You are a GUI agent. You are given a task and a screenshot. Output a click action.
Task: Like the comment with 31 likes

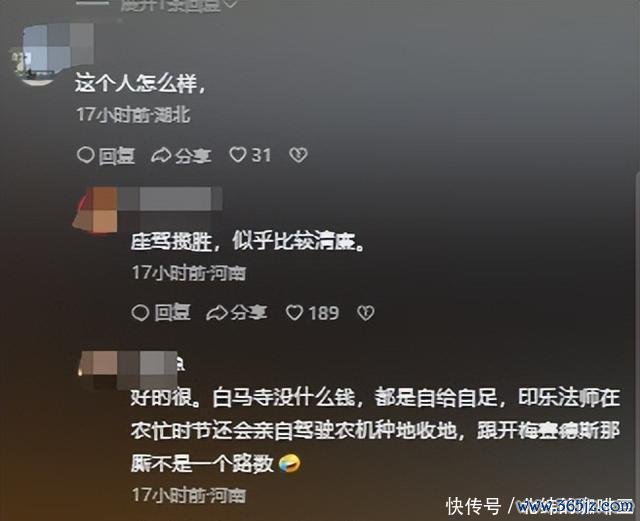coord(238,156)
